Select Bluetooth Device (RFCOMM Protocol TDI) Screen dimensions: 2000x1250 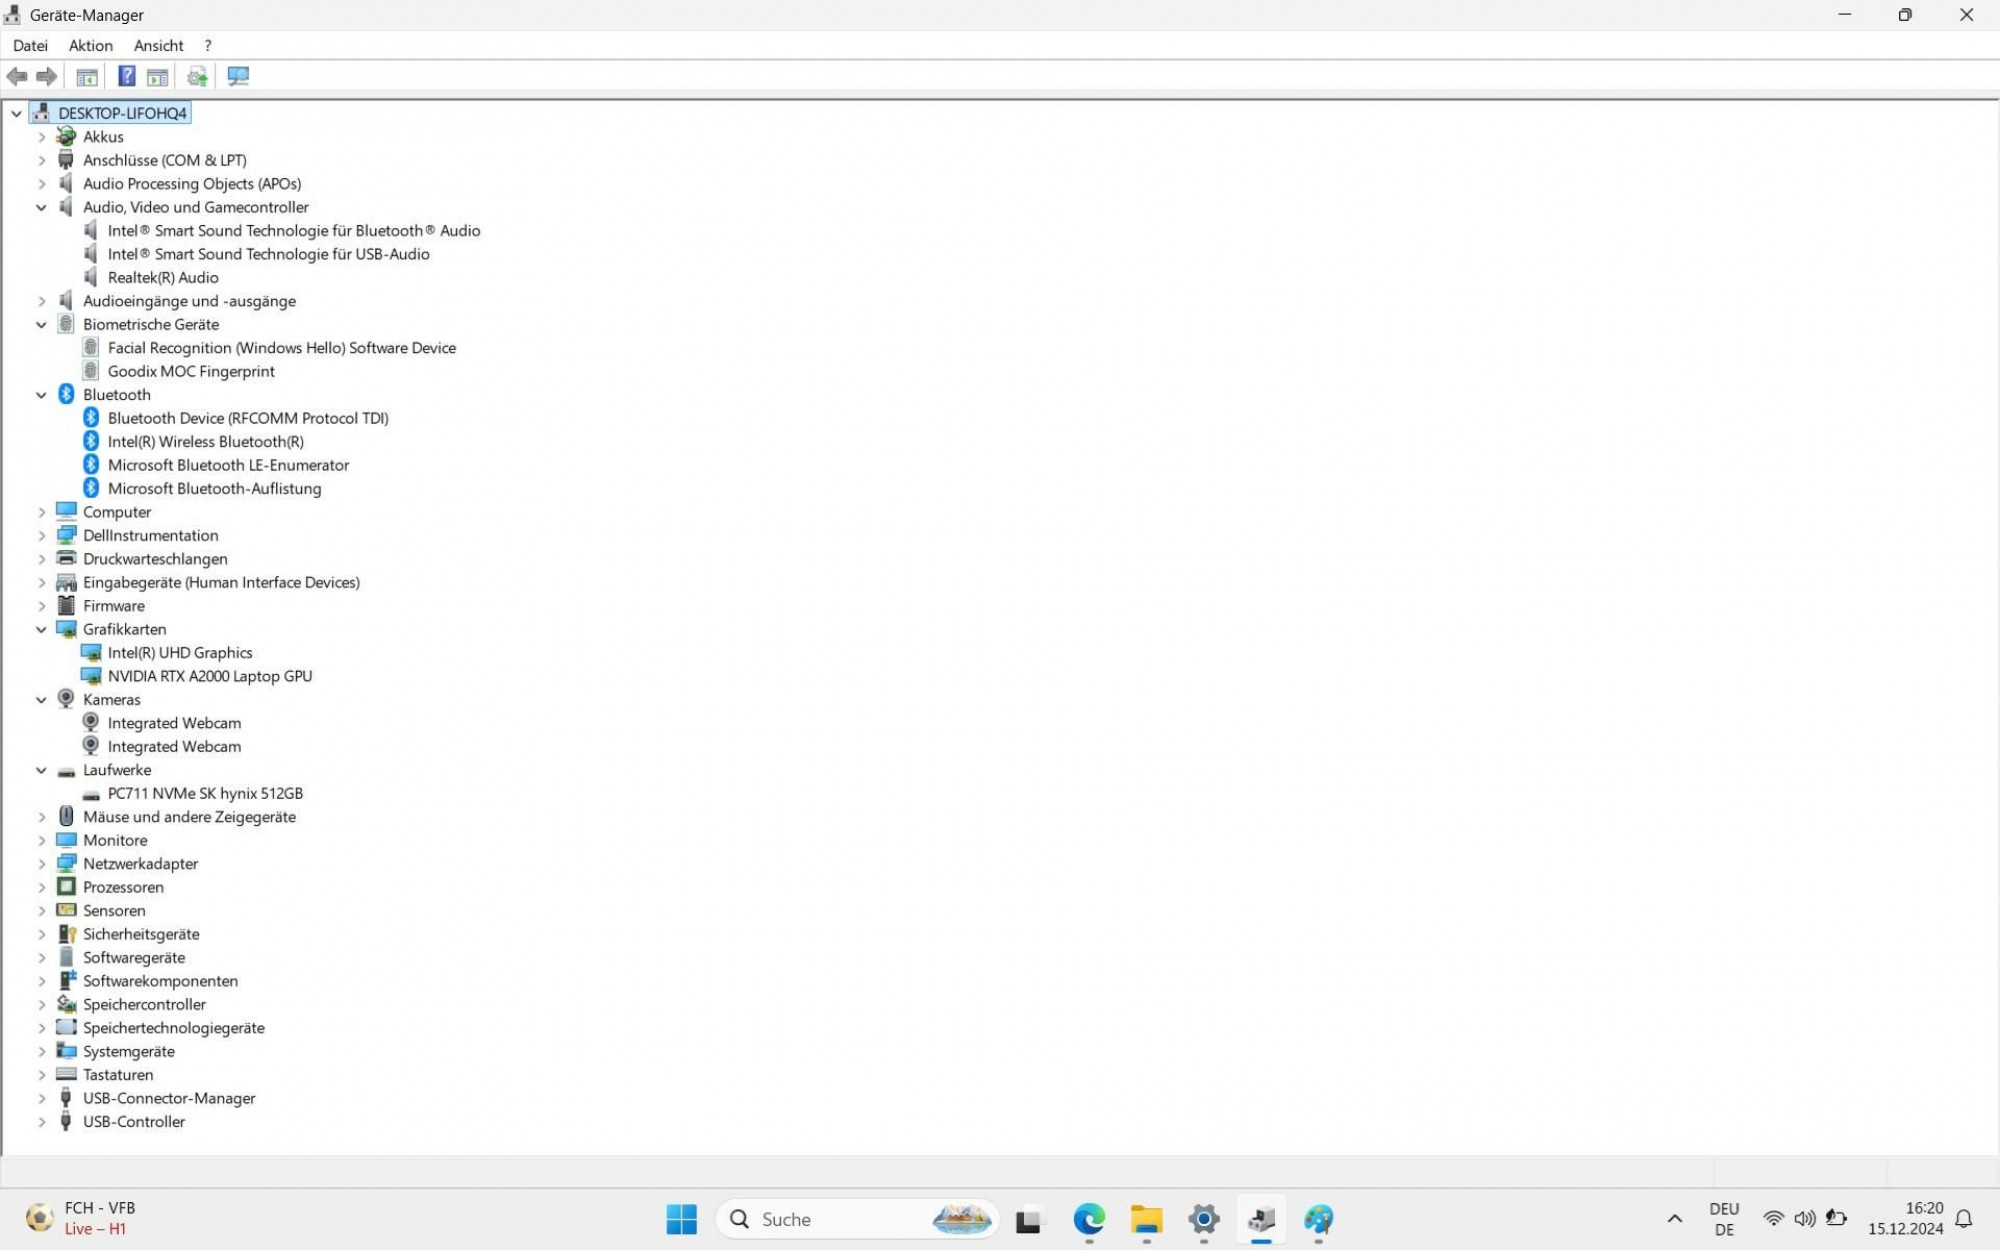tap(248, 418)
